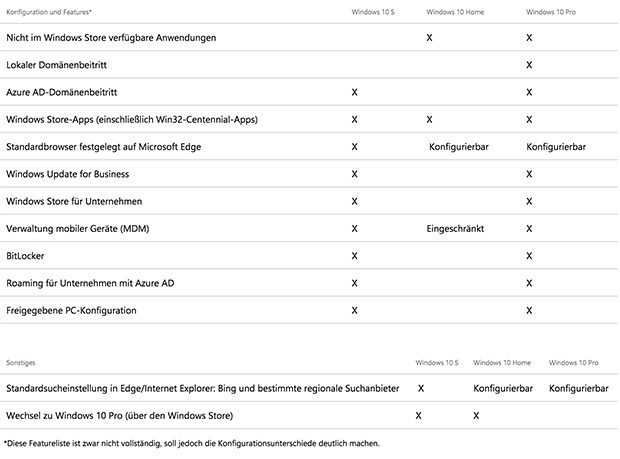Image resolution: width=620 pixels, height=459 pixels.
Task: Click the footnote text about the Featureliste
Action: [x=191, y=444]
